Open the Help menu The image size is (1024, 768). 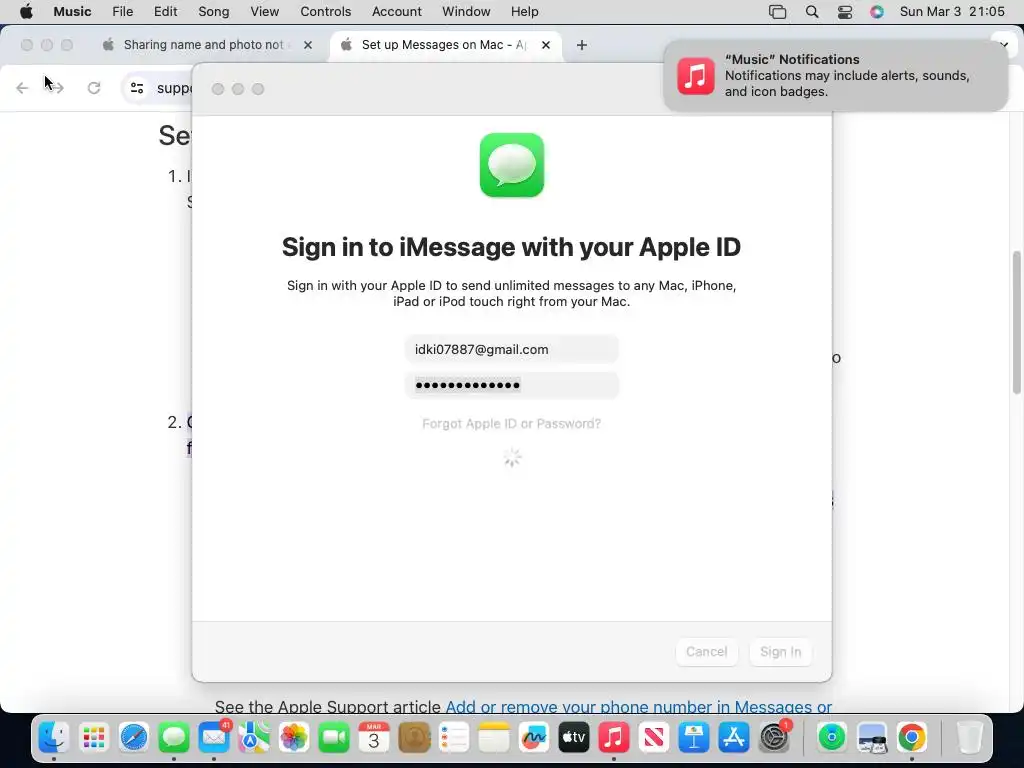pos(524,12)
